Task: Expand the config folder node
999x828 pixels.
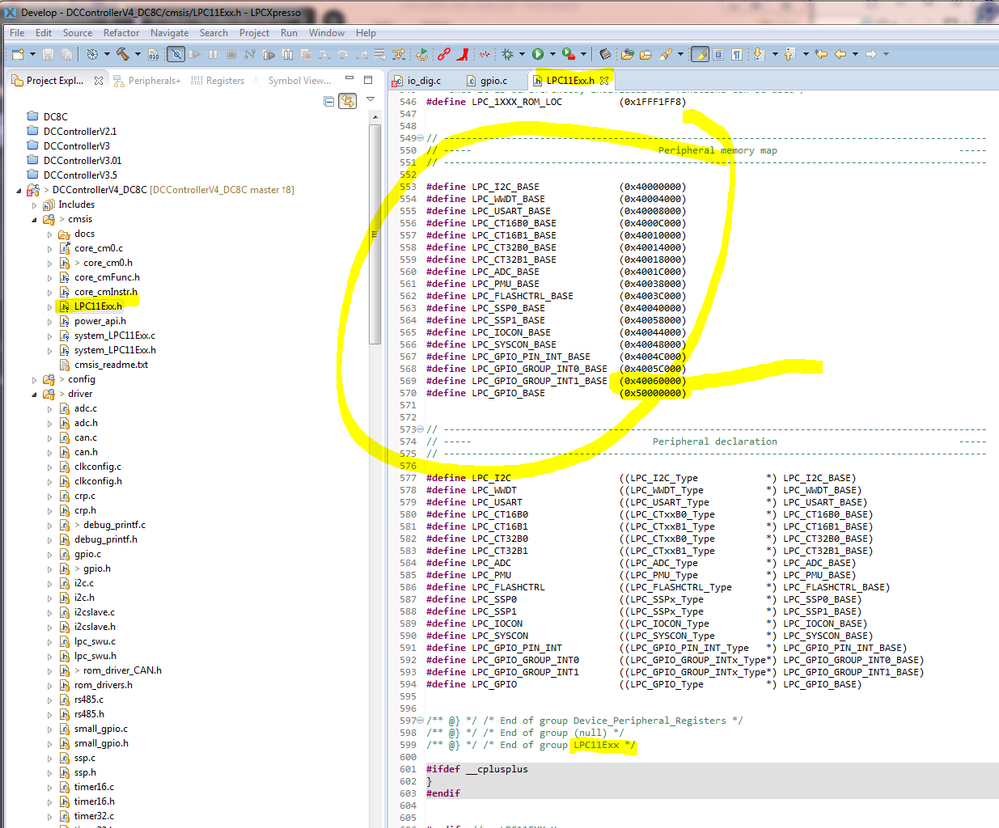Action: [34, 380]
